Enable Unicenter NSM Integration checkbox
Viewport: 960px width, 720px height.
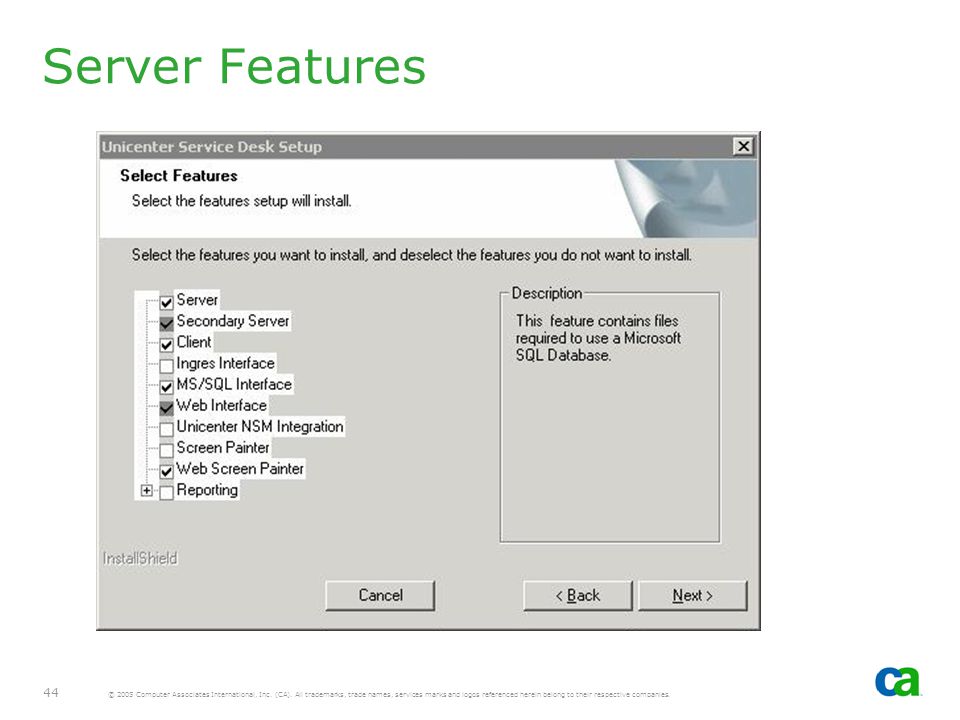(167, 429)
